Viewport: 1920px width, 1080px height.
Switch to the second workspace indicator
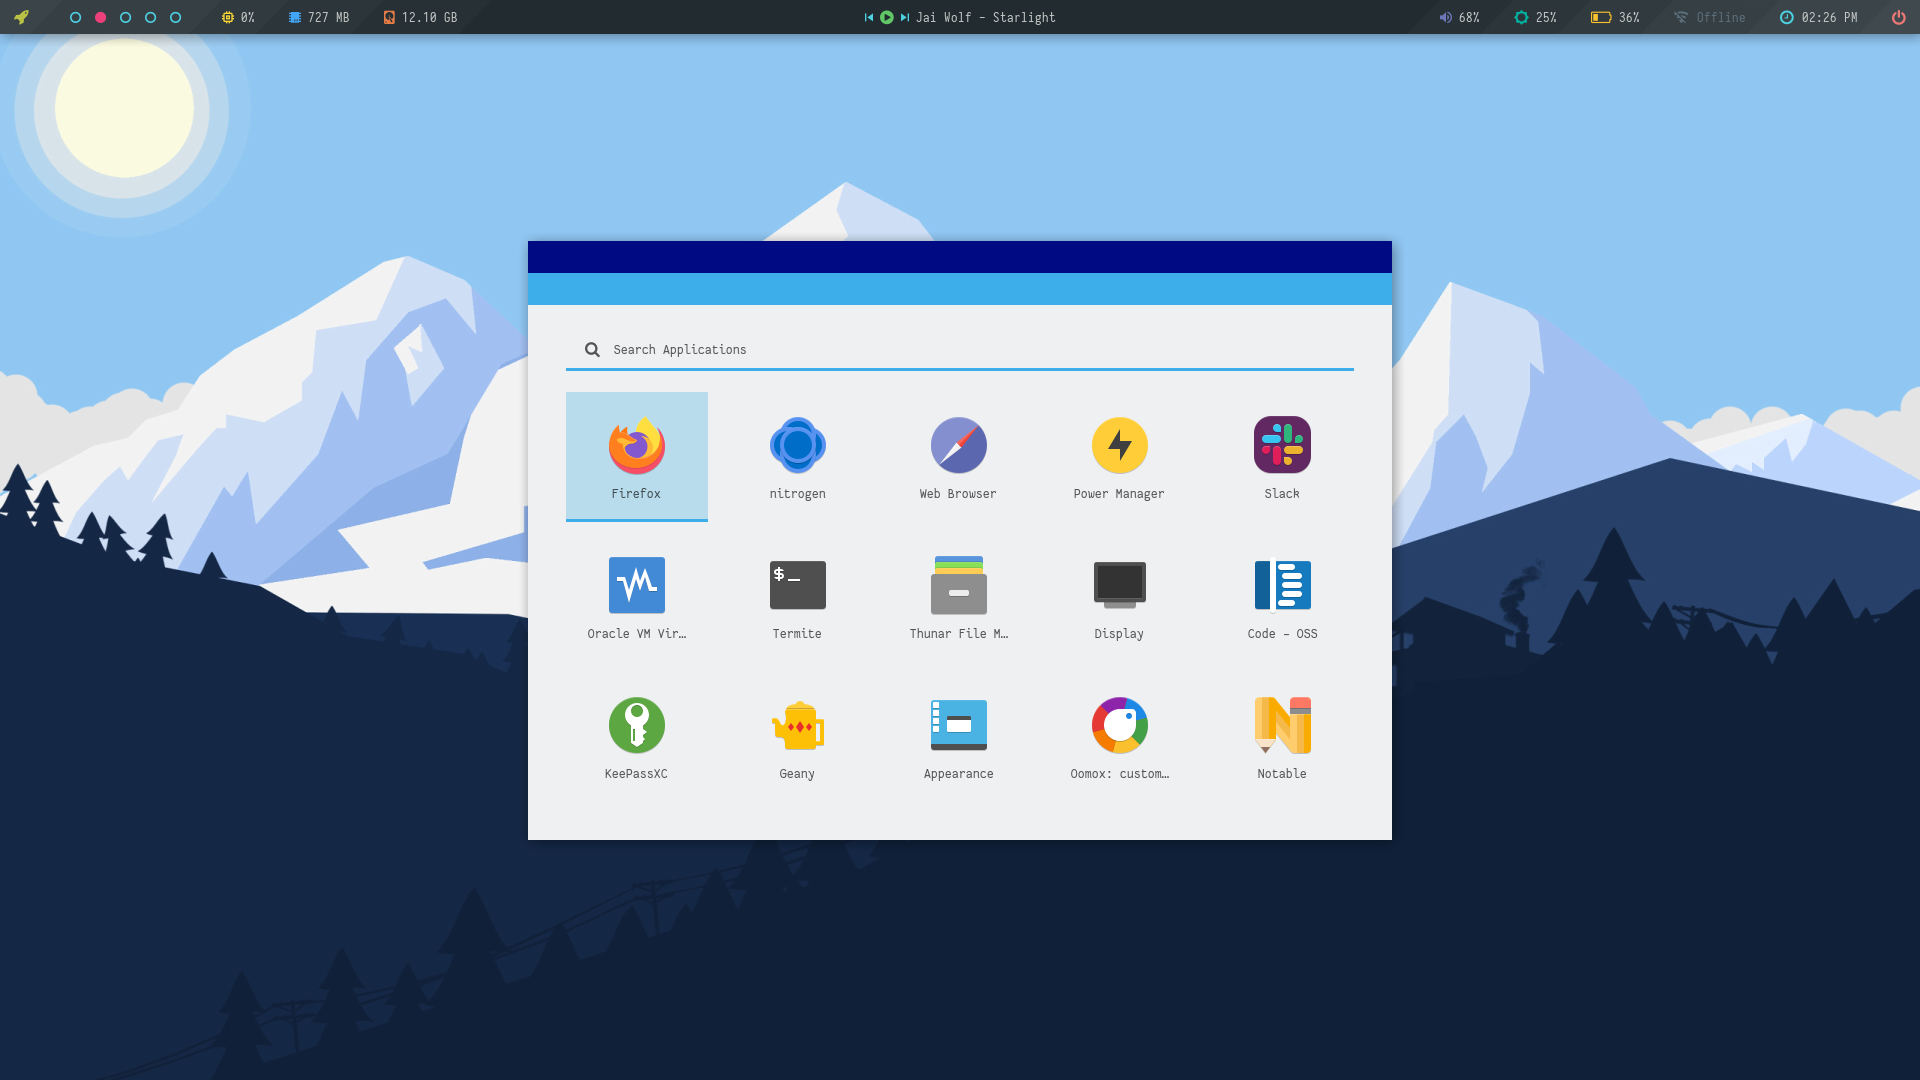100,17
